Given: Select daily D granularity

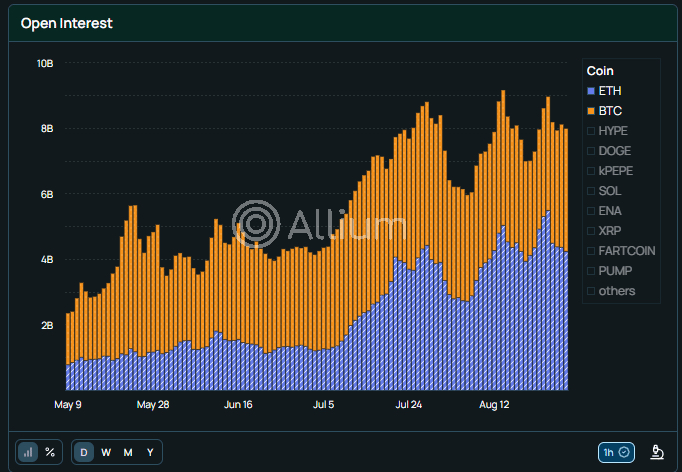Looking at the screenshot, I should pos(84,452).
